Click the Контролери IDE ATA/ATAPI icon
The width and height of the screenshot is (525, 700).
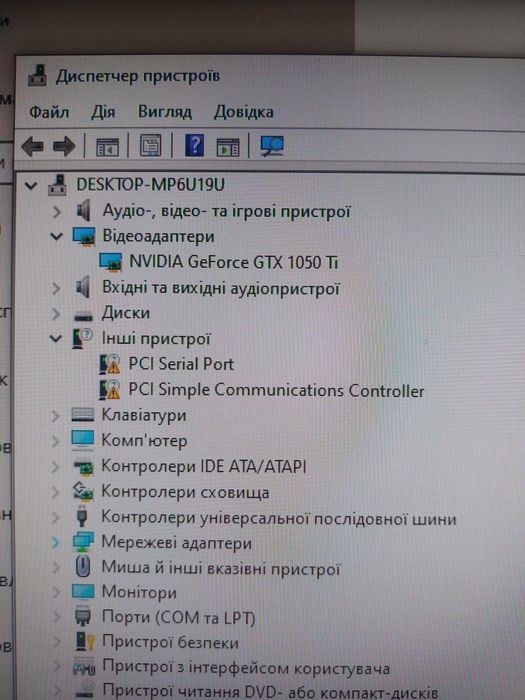tap(83, 467)
